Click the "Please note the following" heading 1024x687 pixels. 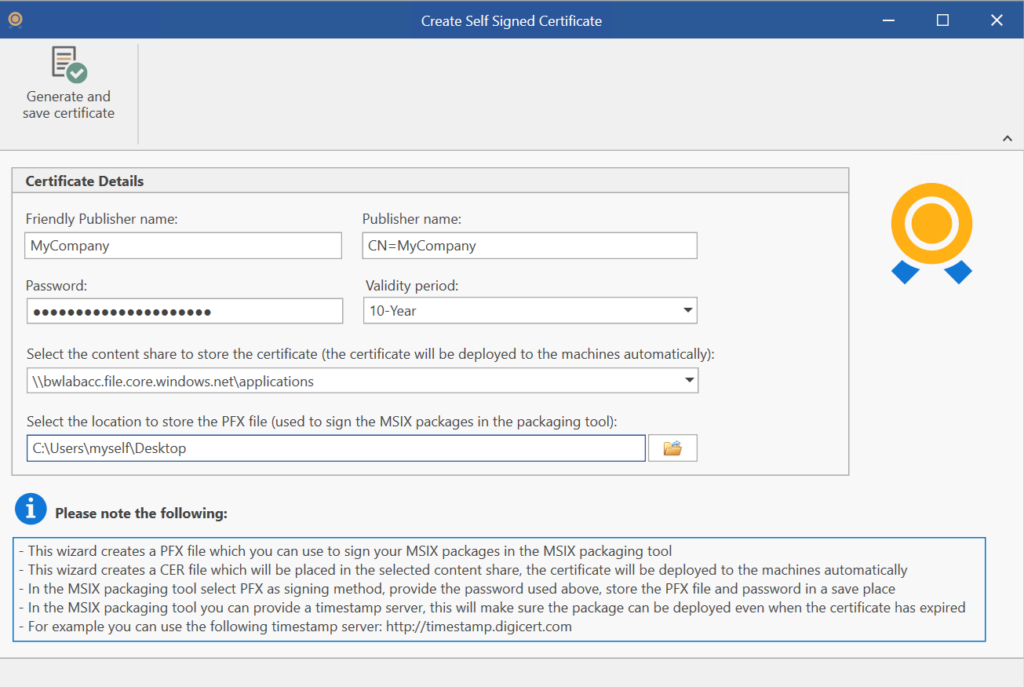coord(141,513)
